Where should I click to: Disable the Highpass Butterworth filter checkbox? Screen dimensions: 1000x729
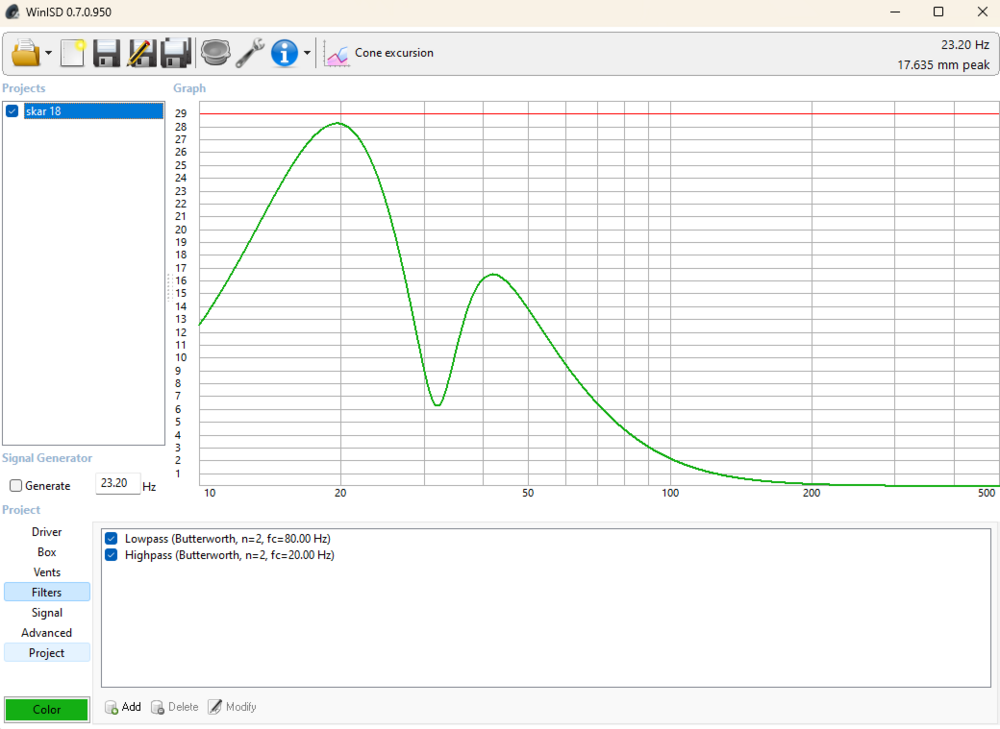click(111, 555)
